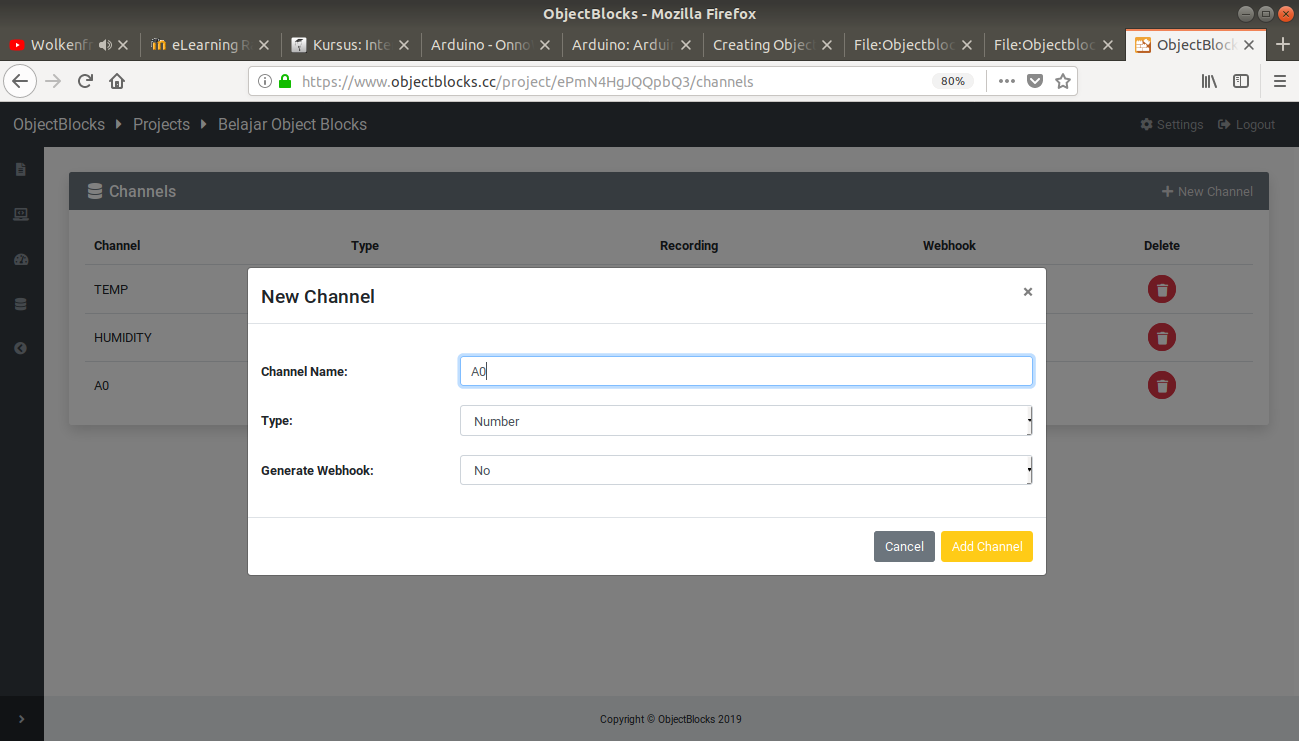The height and width of the screenshot is (741, 1299).
Task: Delete the TEMP channel with trash icon
Action: pos(1161,289)
